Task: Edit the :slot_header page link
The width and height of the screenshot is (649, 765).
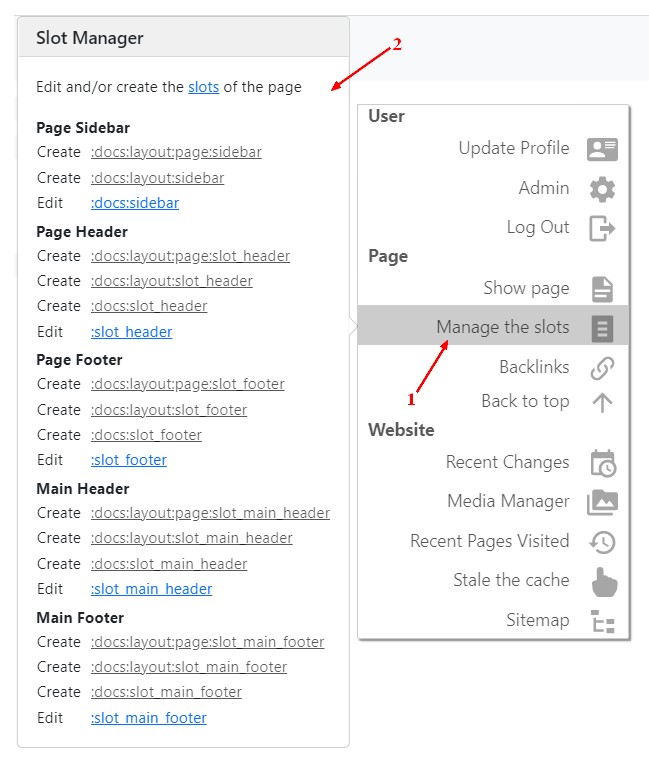Action: click(x=131, y=332)
